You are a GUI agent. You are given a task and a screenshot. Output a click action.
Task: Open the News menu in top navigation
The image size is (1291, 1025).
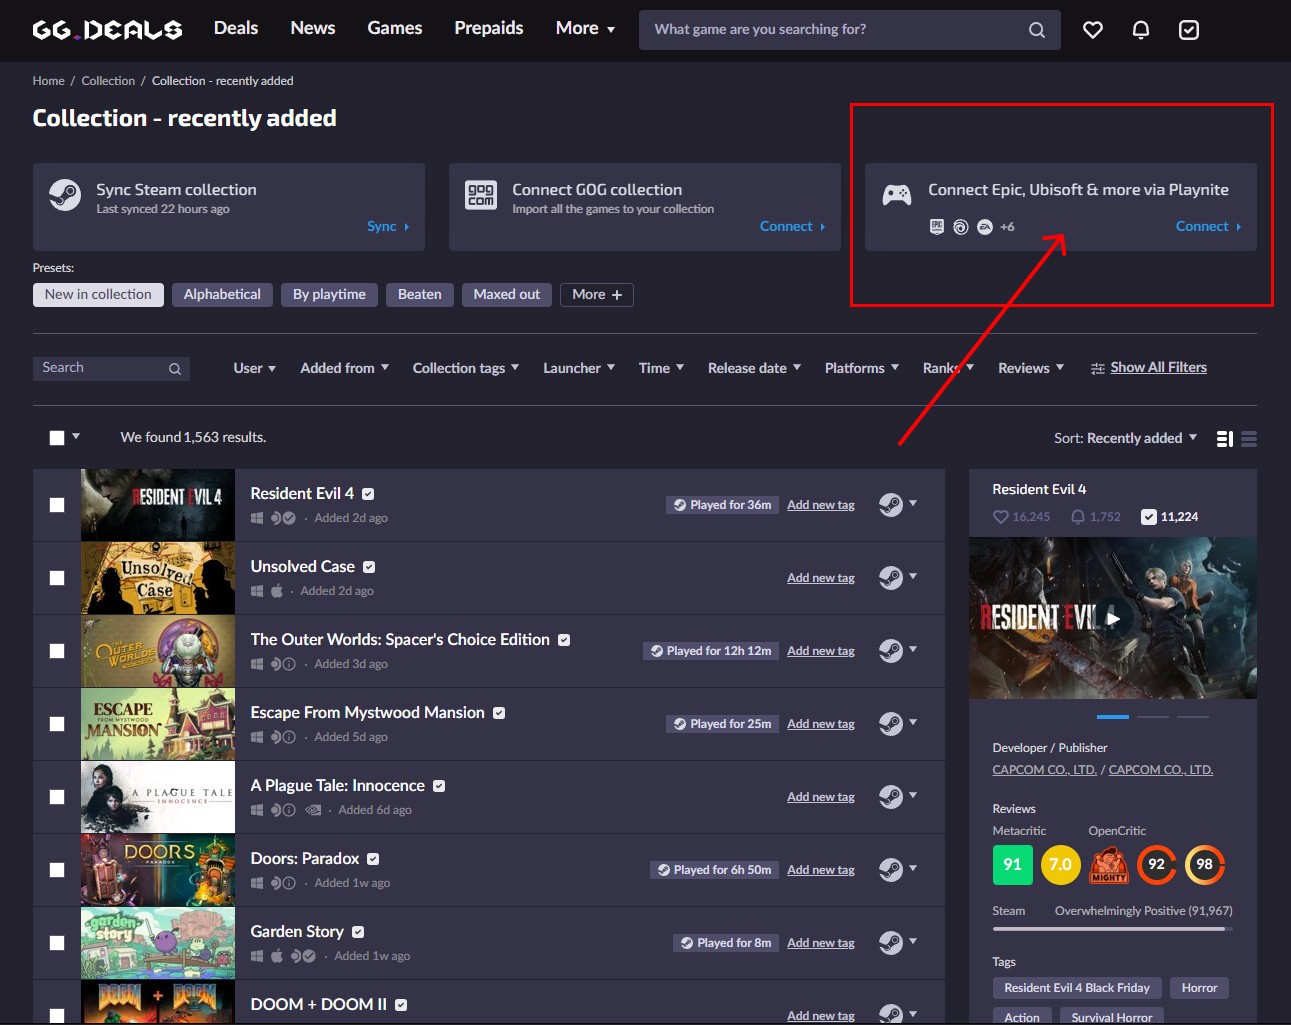(313, 28)
